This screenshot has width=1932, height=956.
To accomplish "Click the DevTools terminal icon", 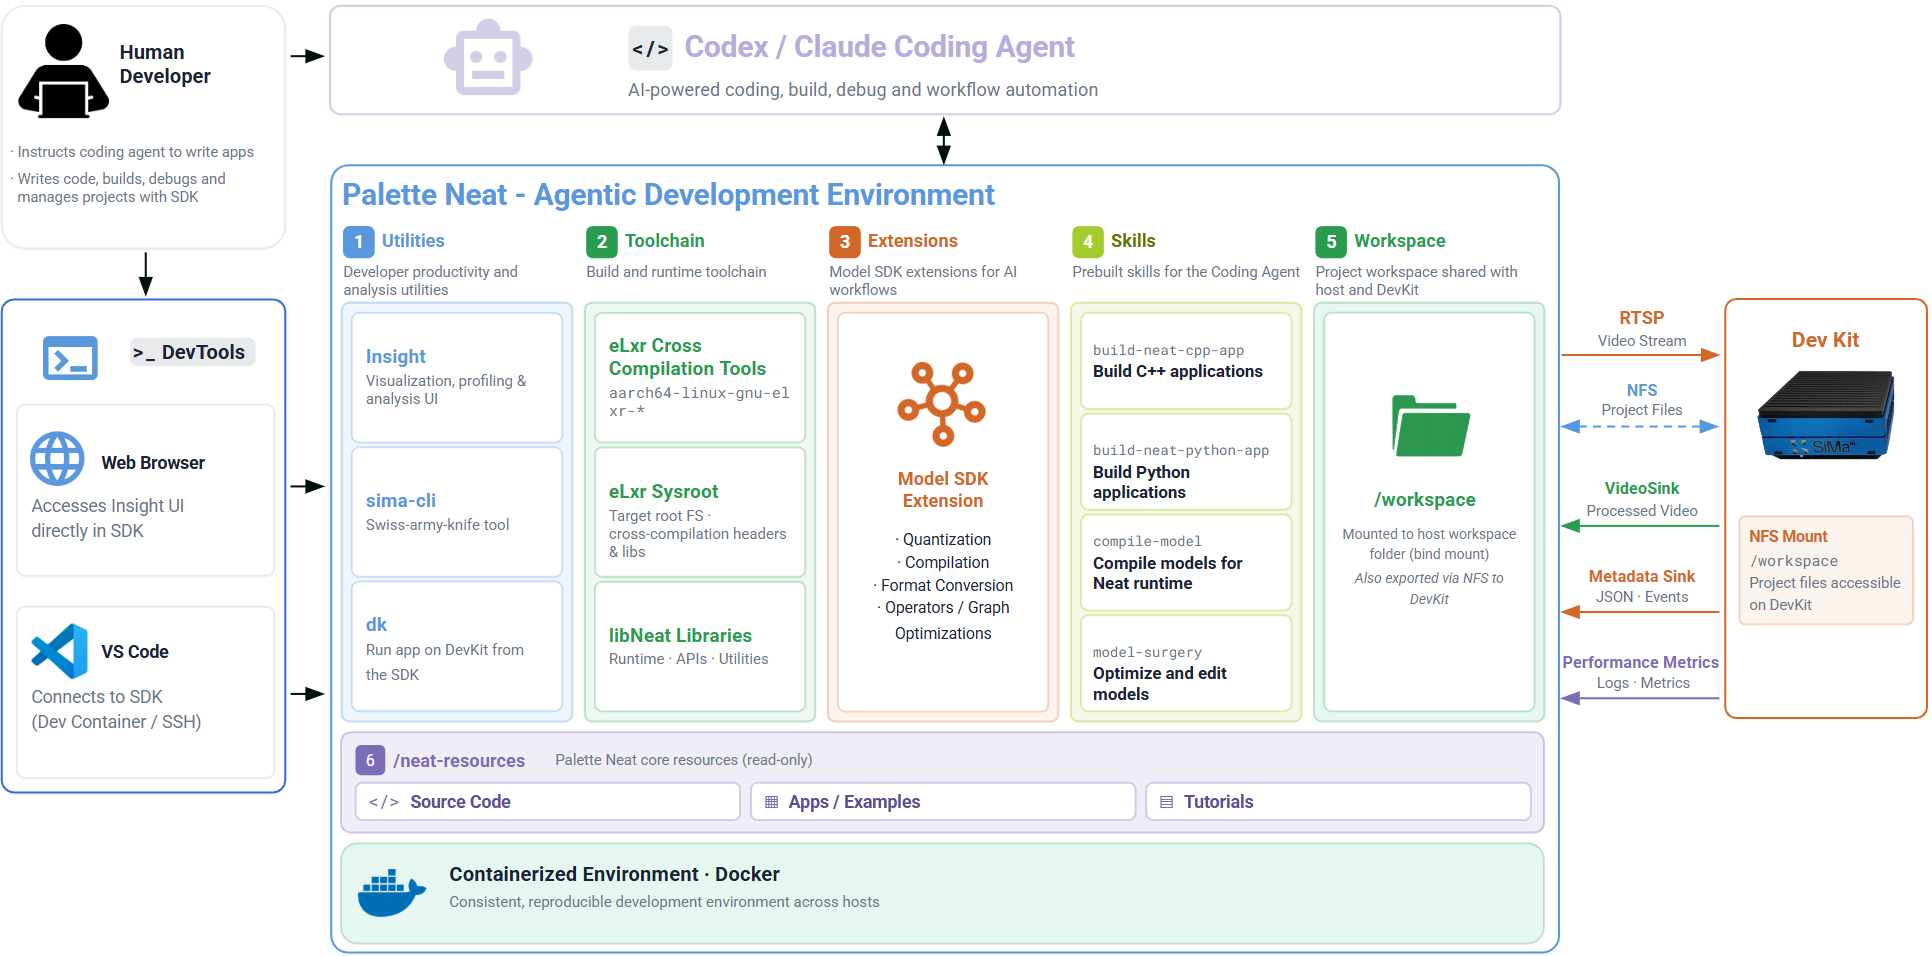I will coord(70,358).
